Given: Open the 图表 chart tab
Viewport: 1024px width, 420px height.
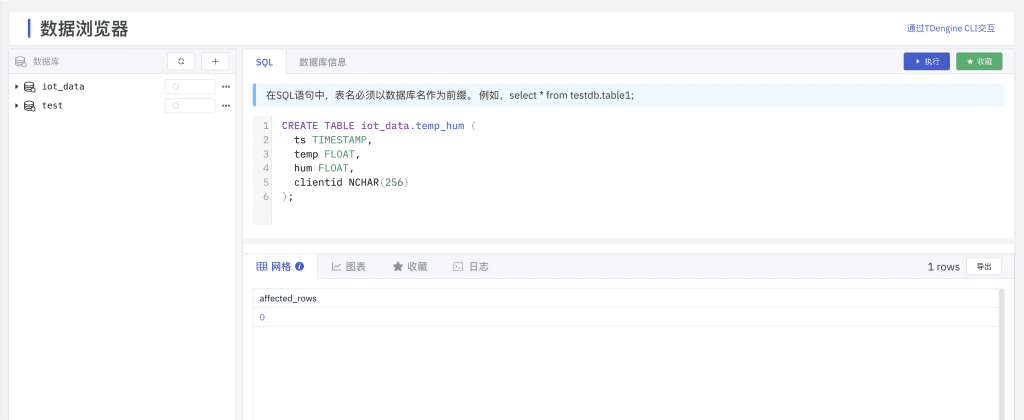Looking at the screenshot, I should [349, 267].
